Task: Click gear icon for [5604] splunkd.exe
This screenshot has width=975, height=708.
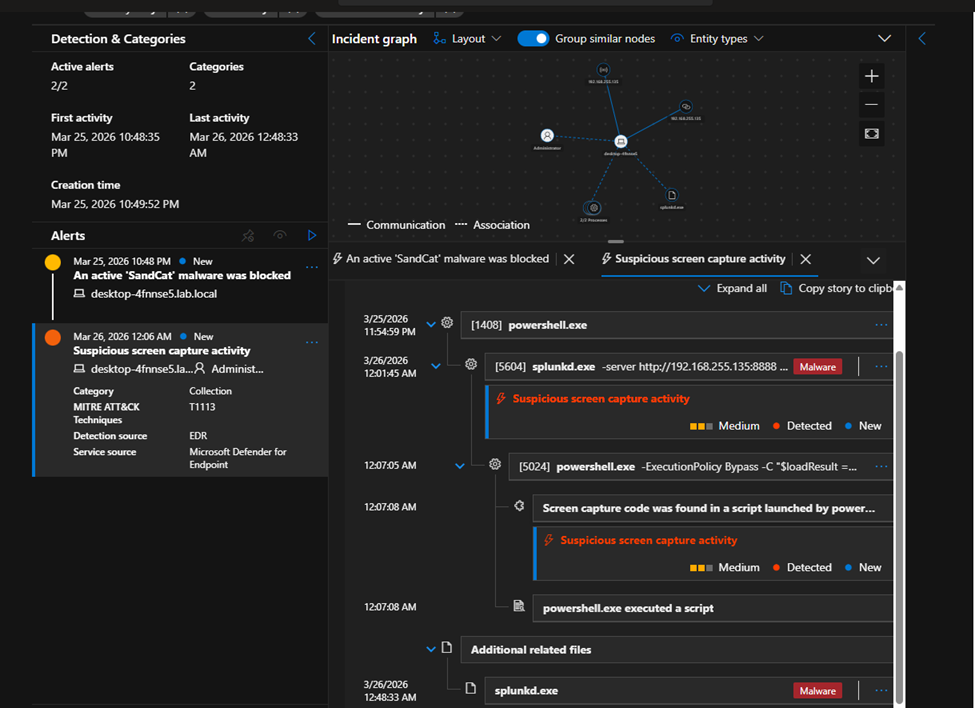Action: coord(471,364)
